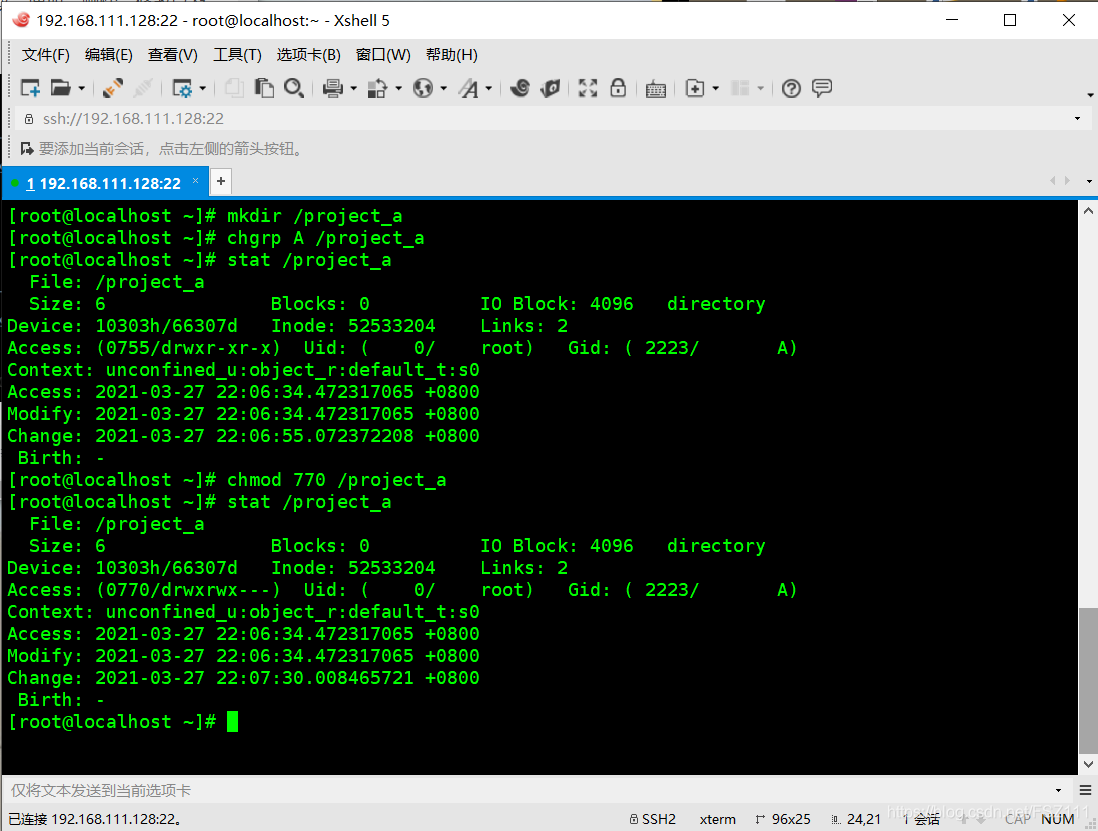Click the Open session folder icon
This screenshot has height=831, width=1098.
coord(60,88)
